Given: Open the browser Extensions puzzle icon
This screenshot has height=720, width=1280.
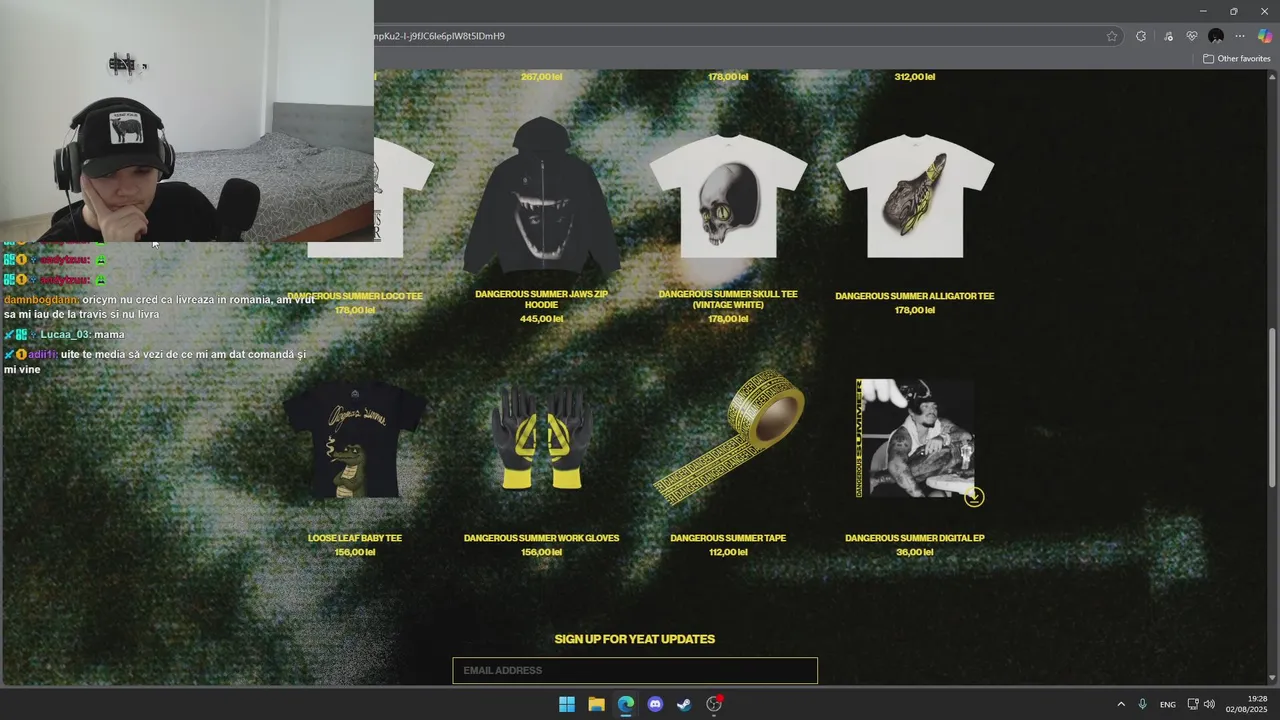Looking at the screenshot, I should (1141, 36).
